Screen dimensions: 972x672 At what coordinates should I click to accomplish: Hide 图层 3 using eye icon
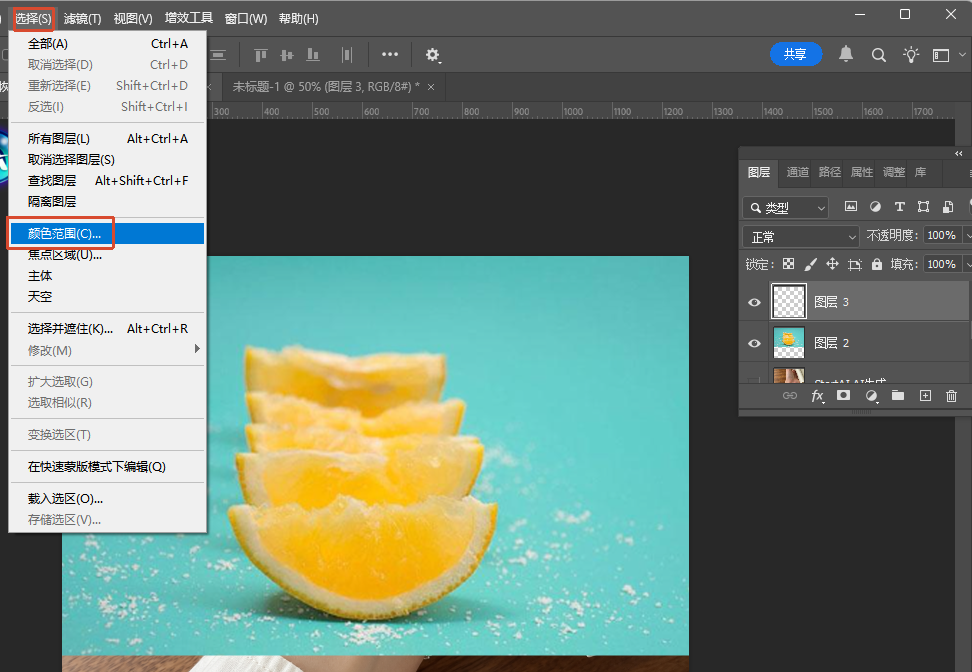coord(754,303)
